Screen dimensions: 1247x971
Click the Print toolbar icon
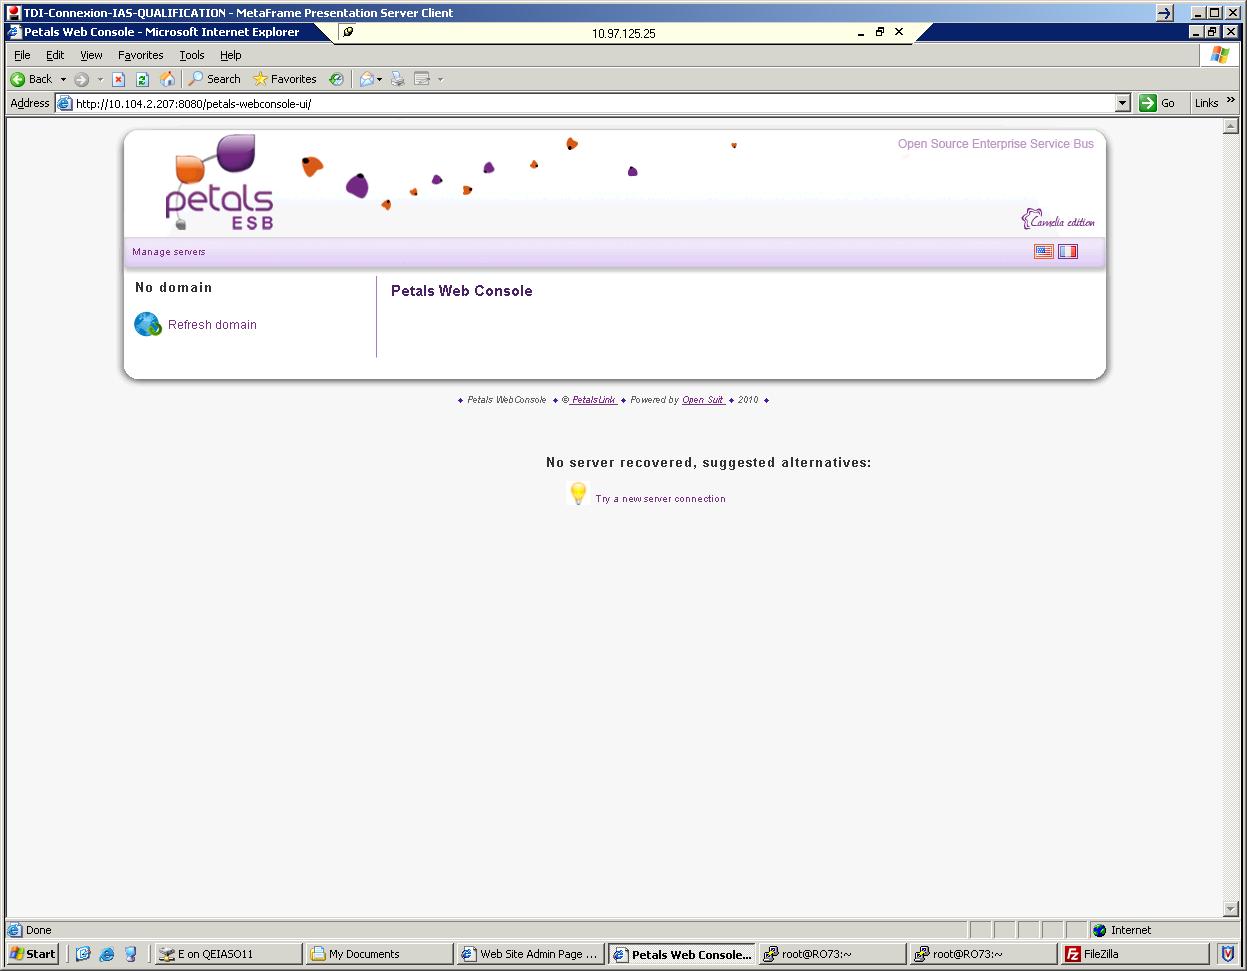[x=397, y=79]
